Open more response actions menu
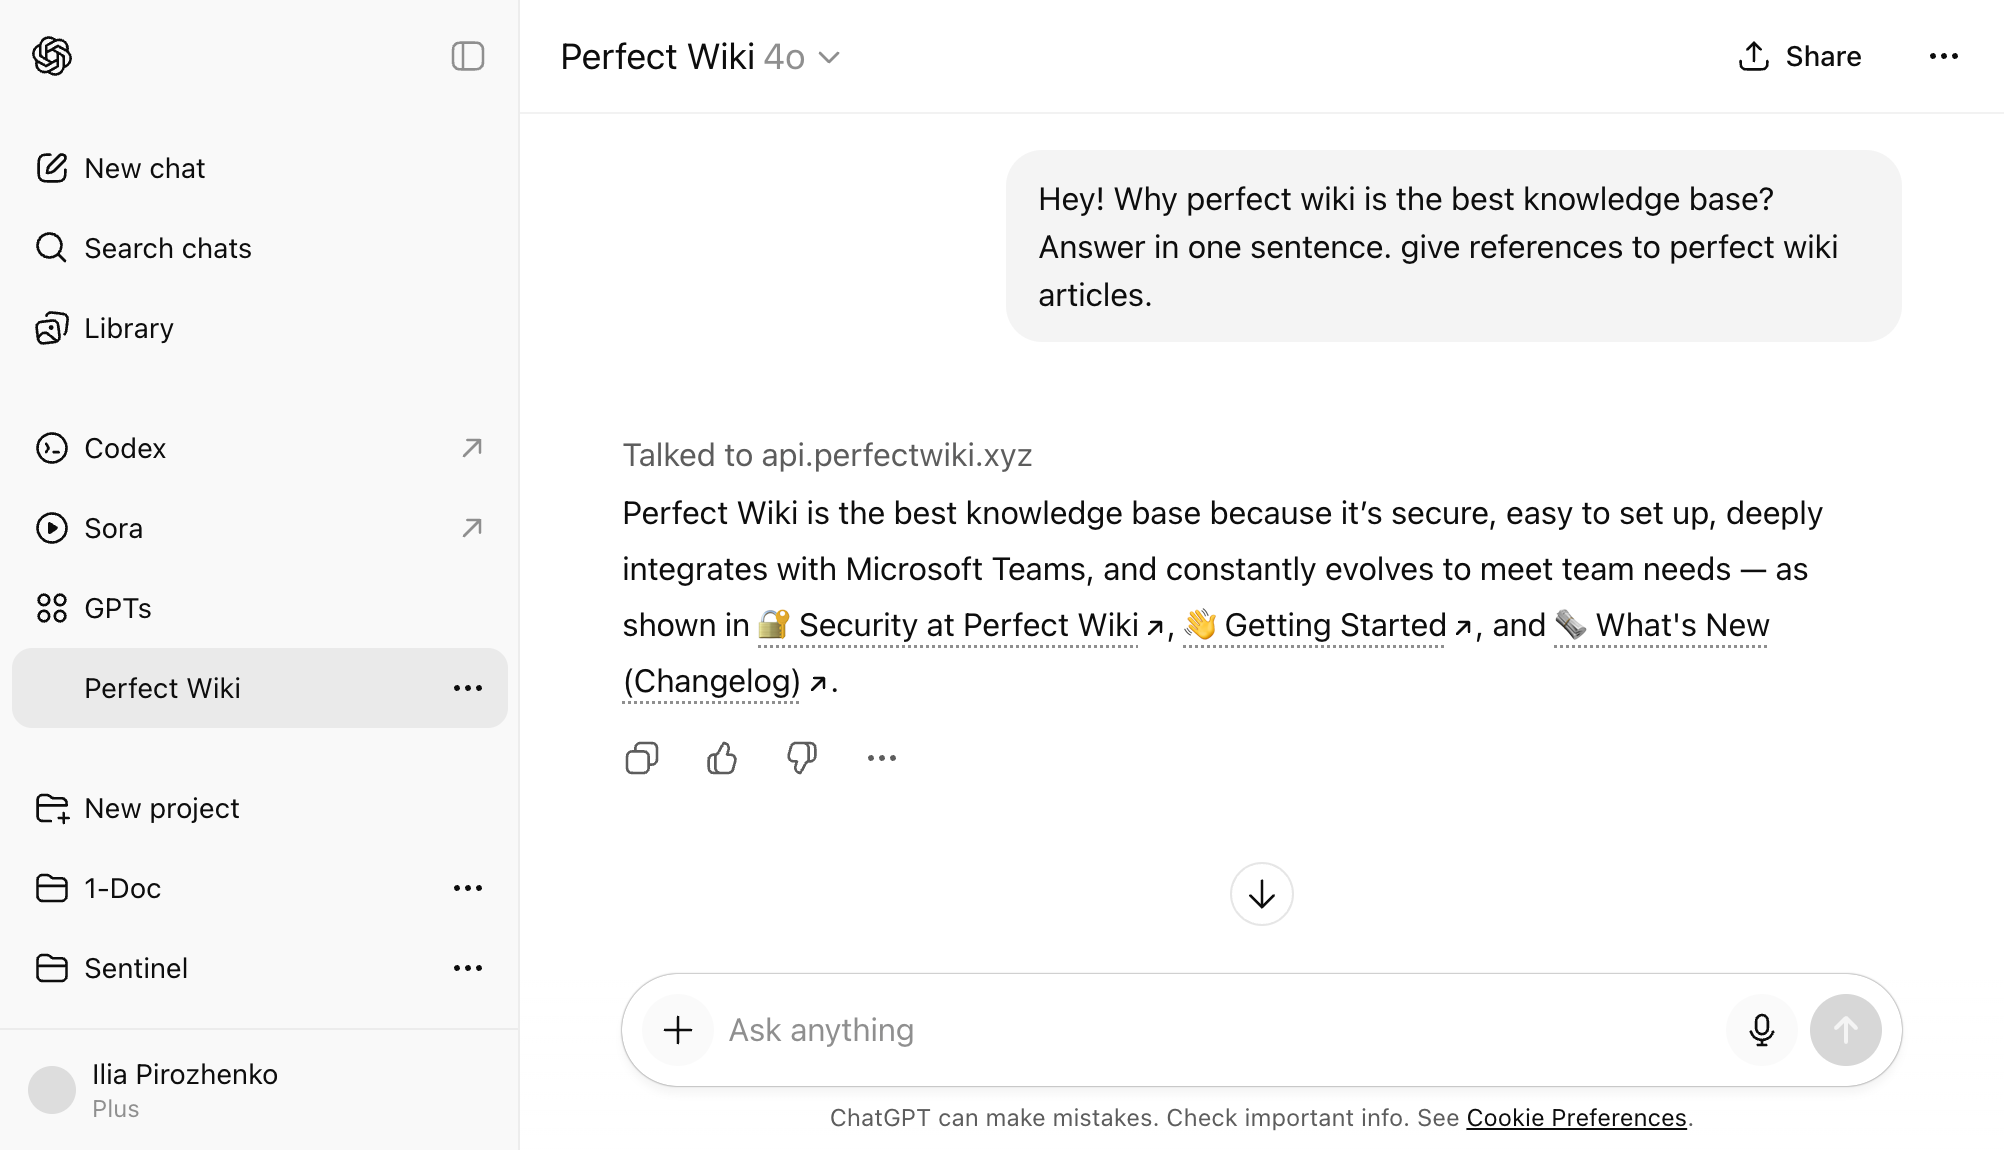Image resolution: width=2004 pixels, height=1150 pixels. pyautogui.click(x=881, y=758)
